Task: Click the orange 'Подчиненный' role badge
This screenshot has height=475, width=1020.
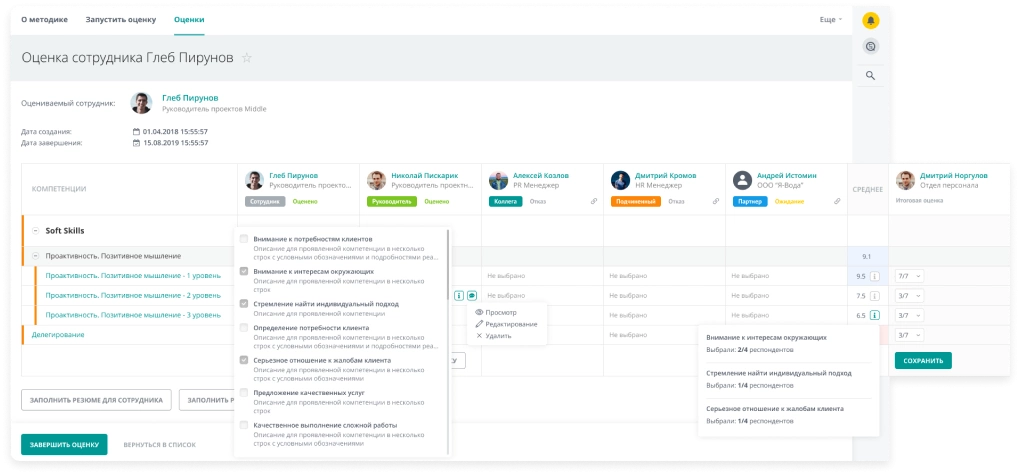Action: tap(636, 202)
